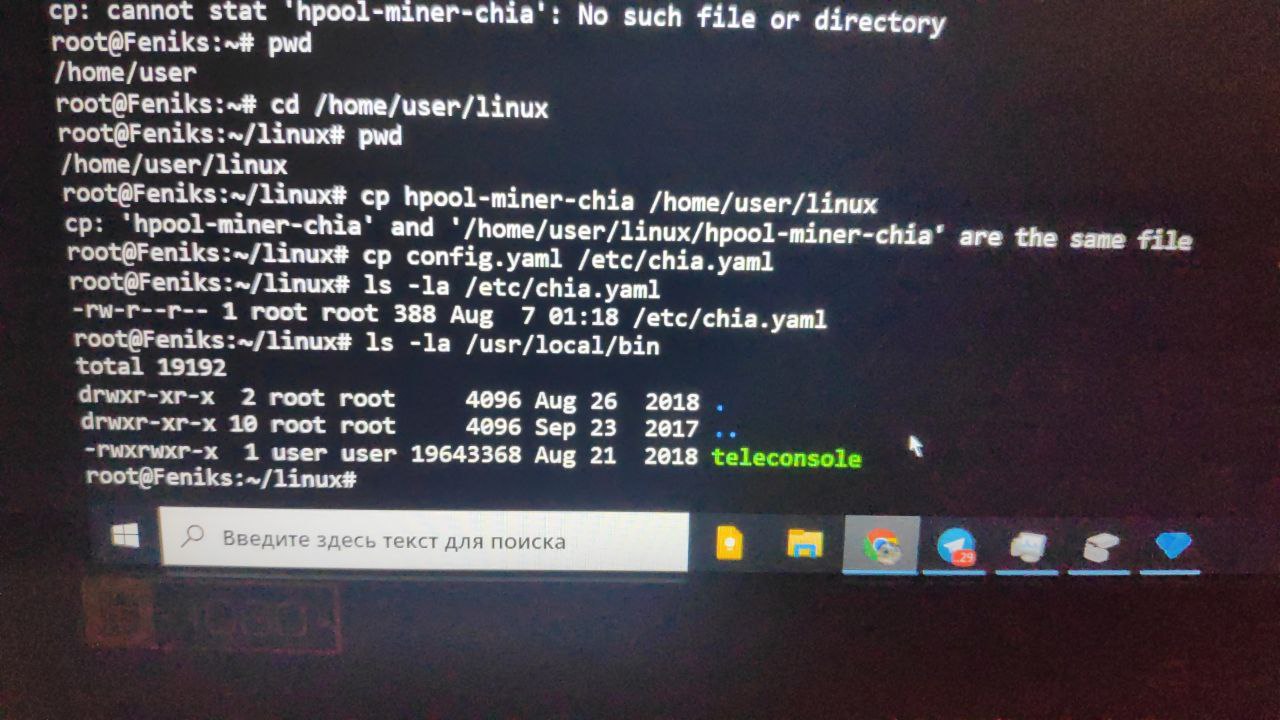Viewport: 1280px width, 720px height.
Task: Open the grey box taskbar application
Action: pyautogui.click(x=1099, y=547)
